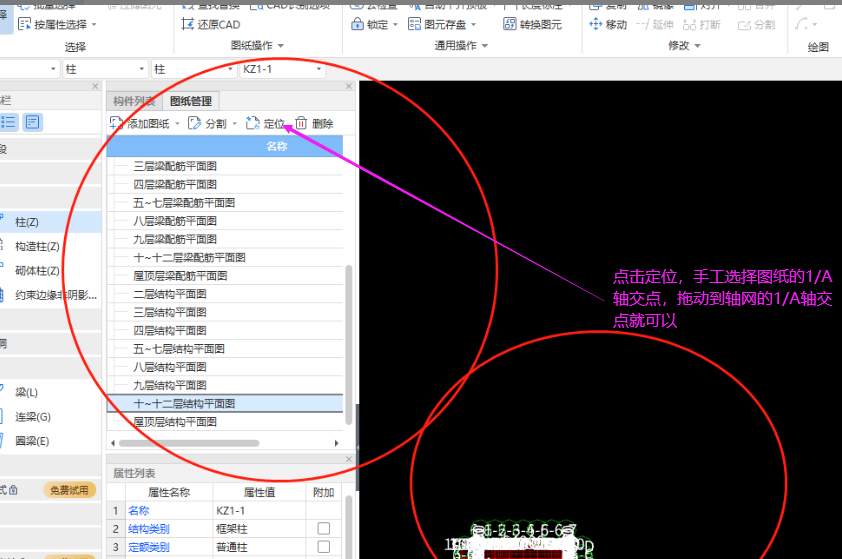Click the 转换图元 icon
842x559 pixels.
click(510, 24)
